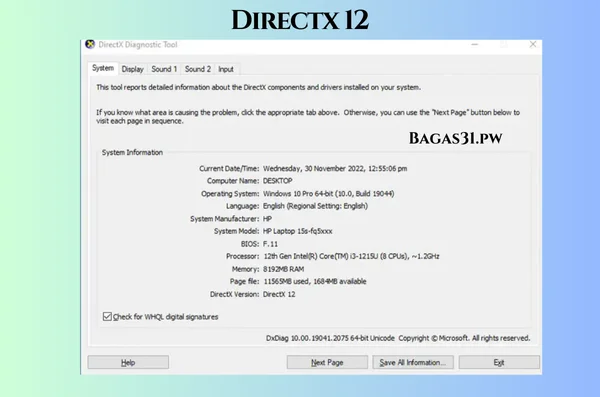
Task: Select the System Manufacturer value HP
Action: click(x=267, y=219)
